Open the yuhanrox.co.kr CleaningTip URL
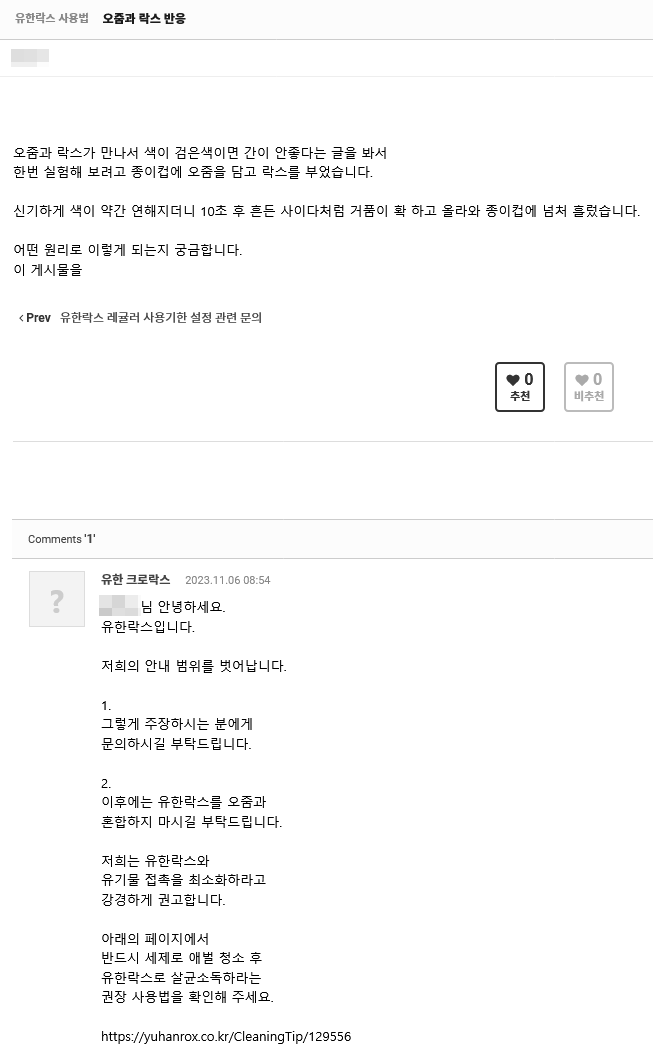Image resolution: width=653 pixels, height=1055 pixels. [x=226, y=1036]
